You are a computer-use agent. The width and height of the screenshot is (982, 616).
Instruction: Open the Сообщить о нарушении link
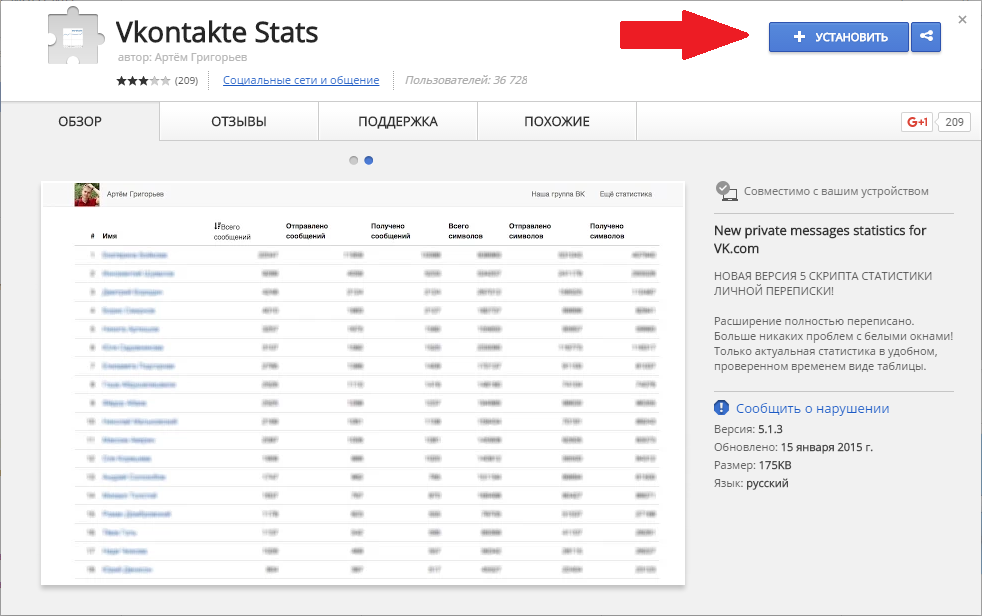point(812,408)
